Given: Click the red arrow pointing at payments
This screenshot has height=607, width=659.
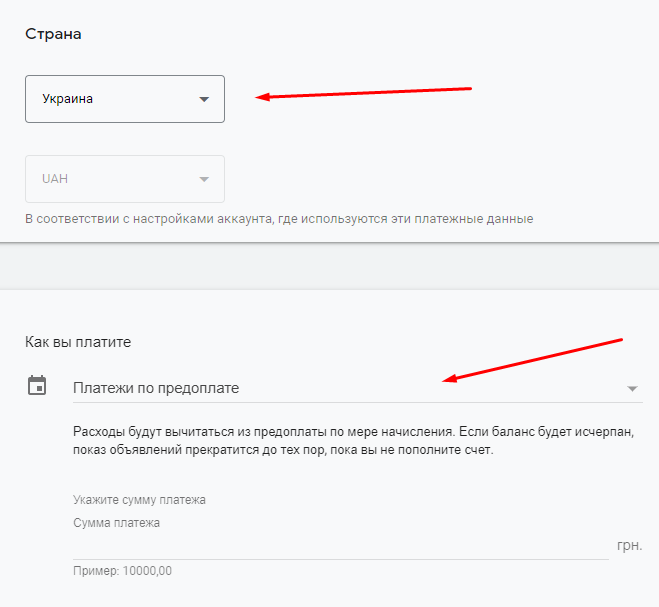Looking at the screenshot, I should [x=534, y=360].
